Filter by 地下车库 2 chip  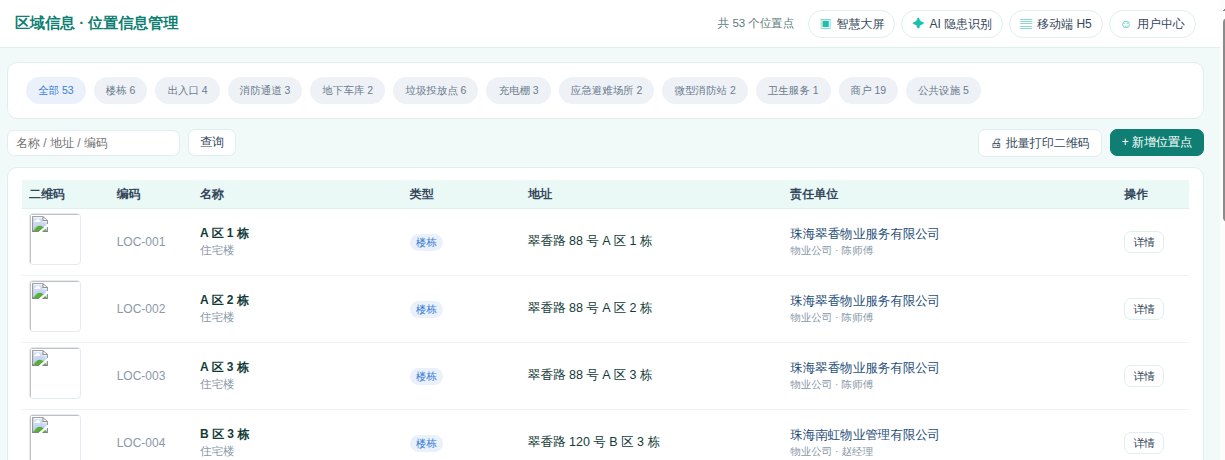[347, 91]
